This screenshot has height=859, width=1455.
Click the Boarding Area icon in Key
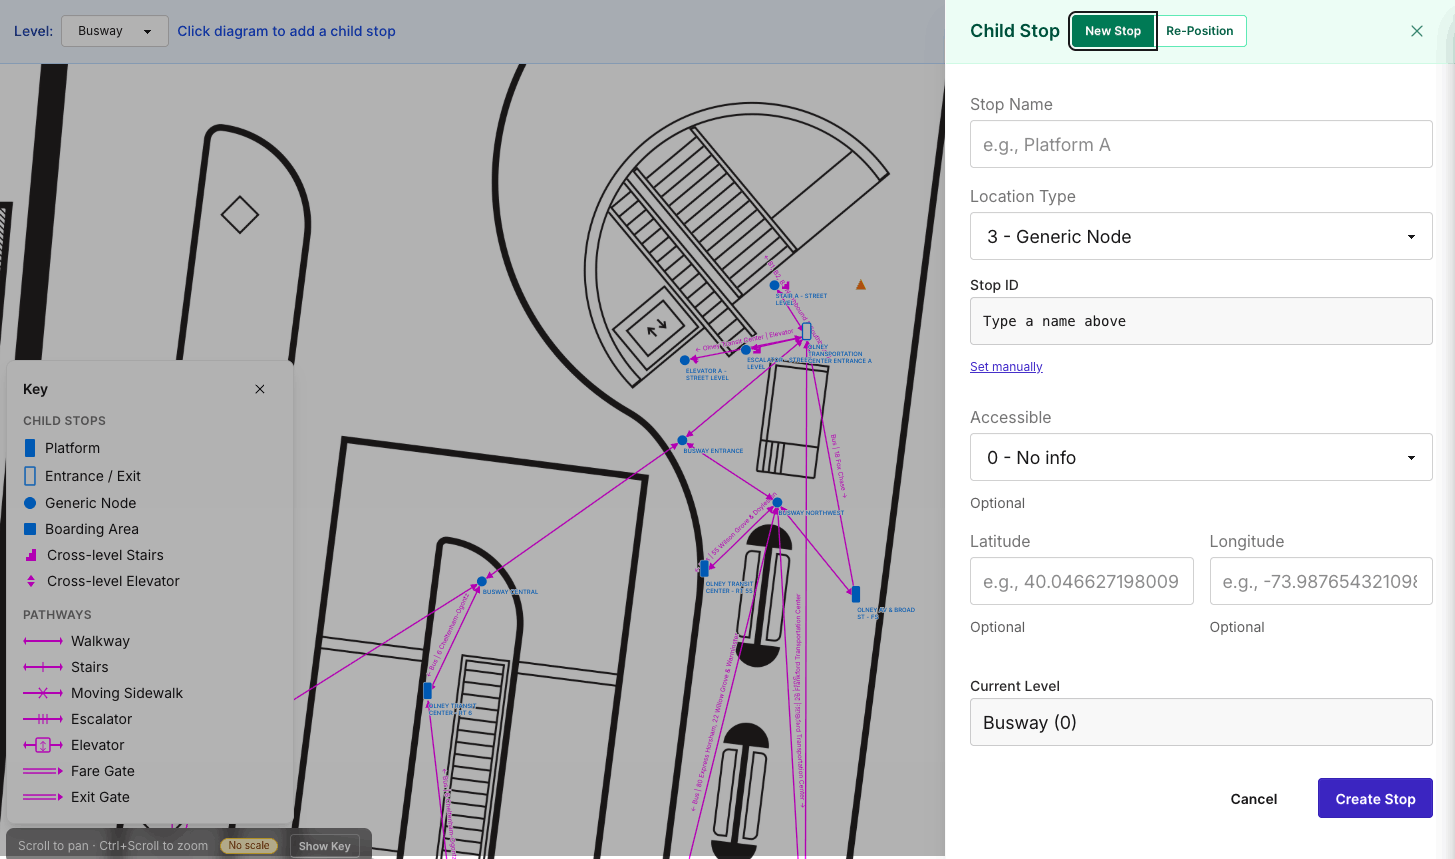point(30,529)
